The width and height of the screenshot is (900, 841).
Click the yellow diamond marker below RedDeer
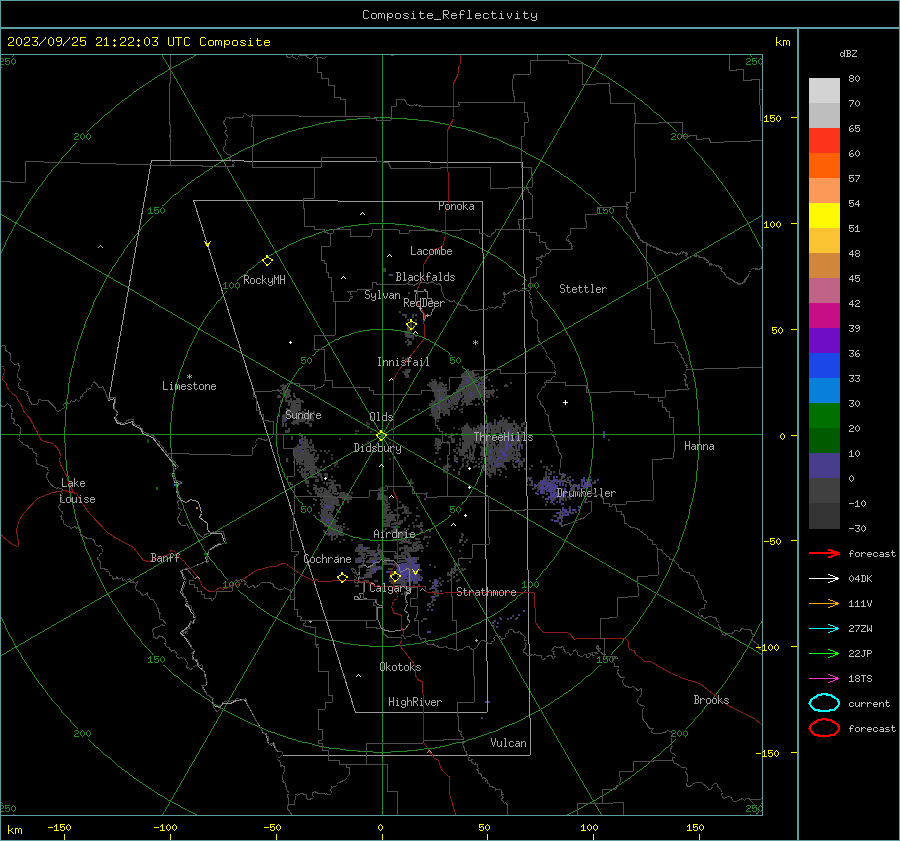411,325
